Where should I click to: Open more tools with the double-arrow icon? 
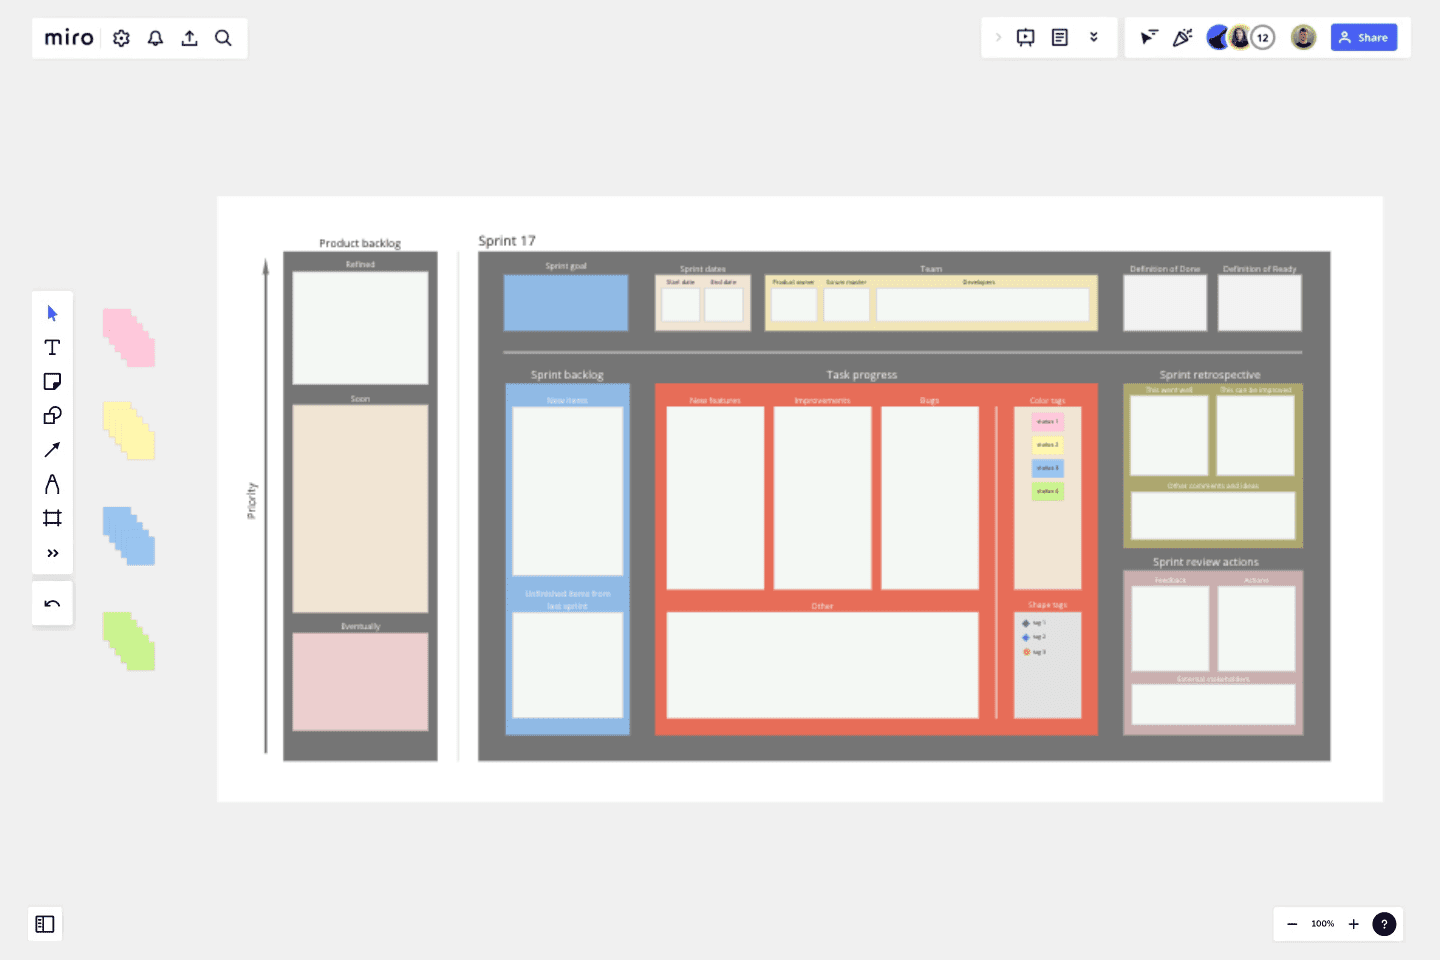pyautogui.click(x=52, y=552)
